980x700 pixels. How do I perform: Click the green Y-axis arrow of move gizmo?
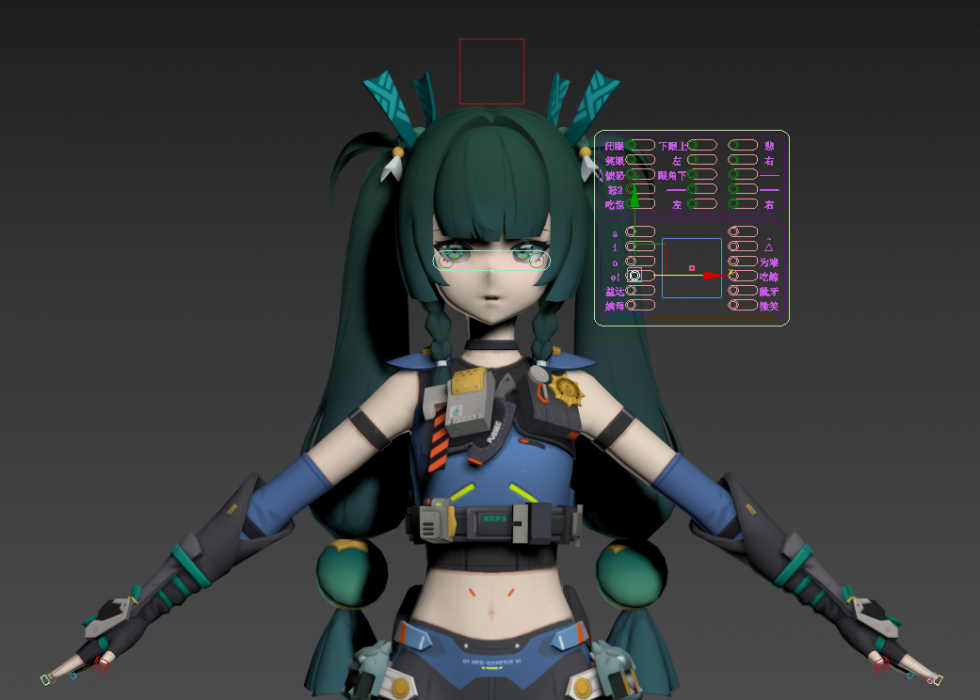[634, 198]
